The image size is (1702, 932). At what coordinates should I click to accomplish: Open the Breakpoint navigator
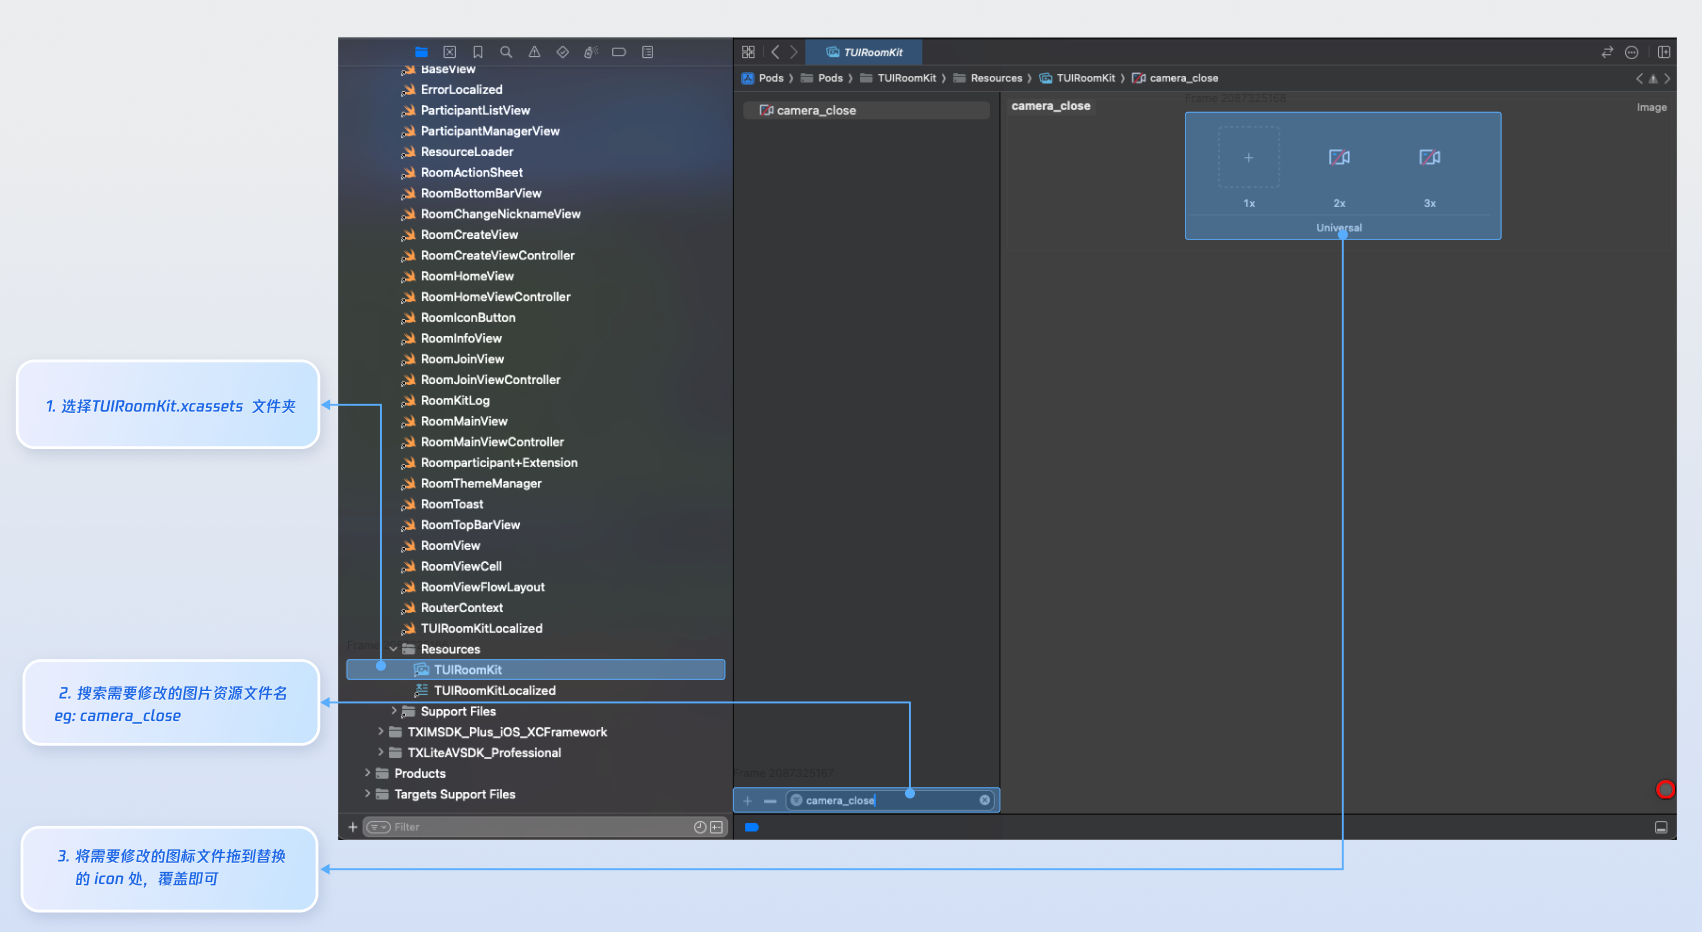point(619,52)
